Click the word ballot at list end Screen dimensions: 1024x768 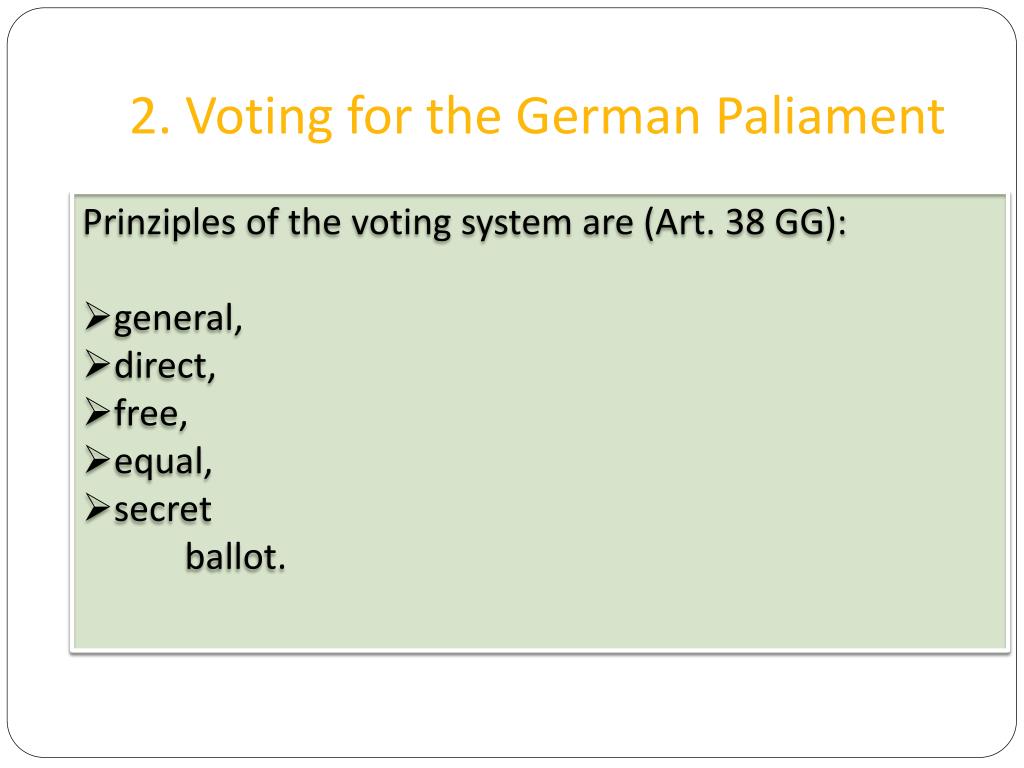tap(235, 557)
